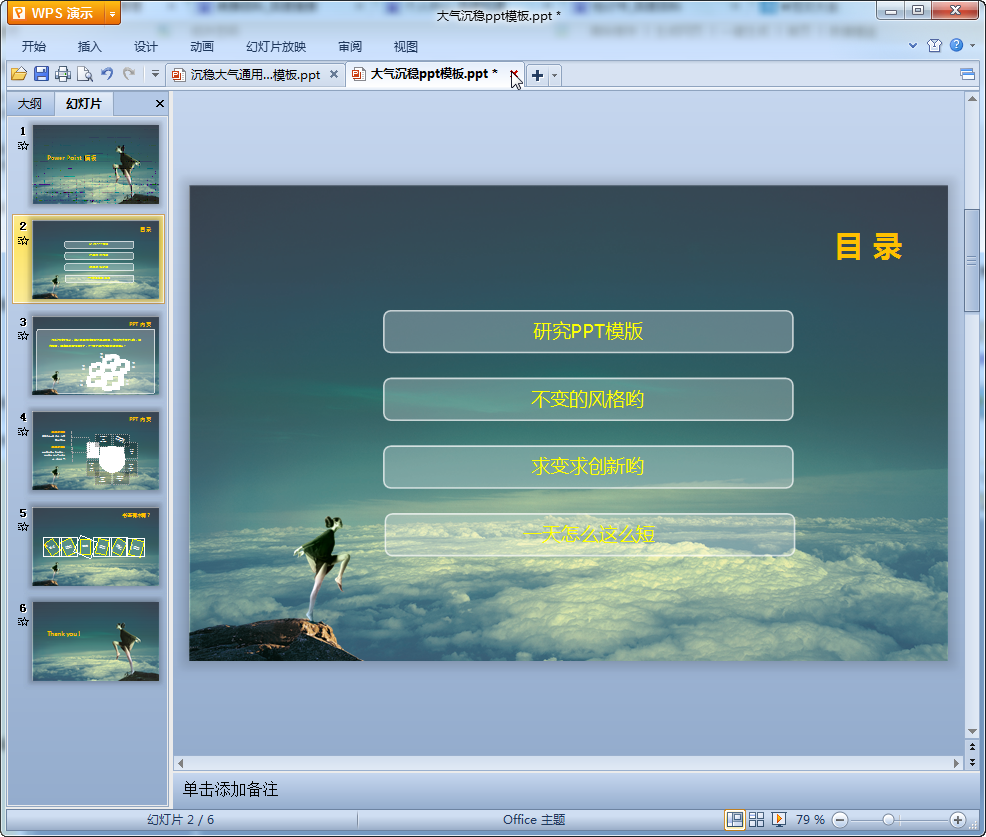The height and width of the screenshot is (837, 986).
Task: Click the 研究PPT模版 box on slide
Action: tap(588, 331)
